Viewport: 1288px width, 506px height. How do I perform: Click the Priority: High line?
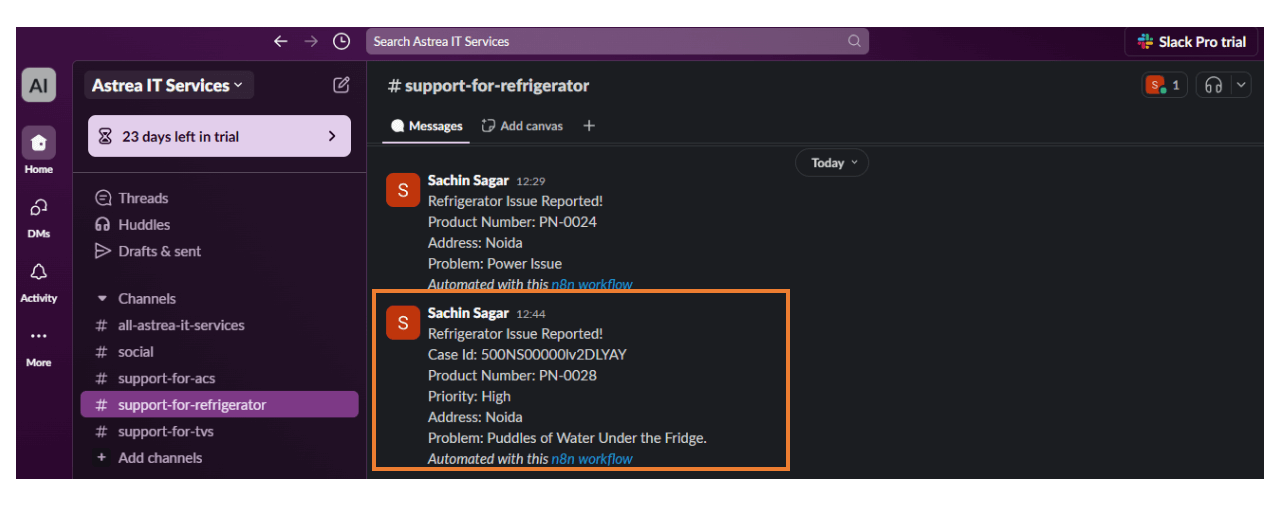pyautogui.click(x=469, y=396)
